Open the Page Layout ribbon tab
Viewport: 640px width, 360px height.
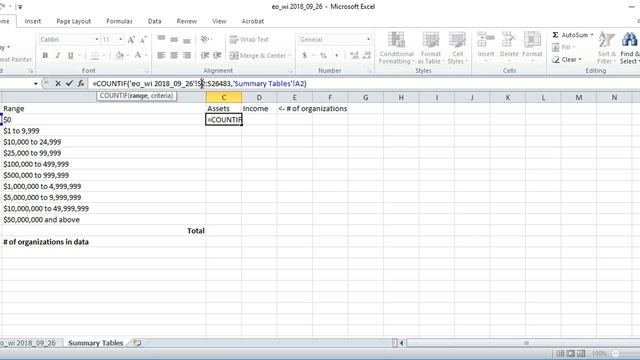[73, 21]
